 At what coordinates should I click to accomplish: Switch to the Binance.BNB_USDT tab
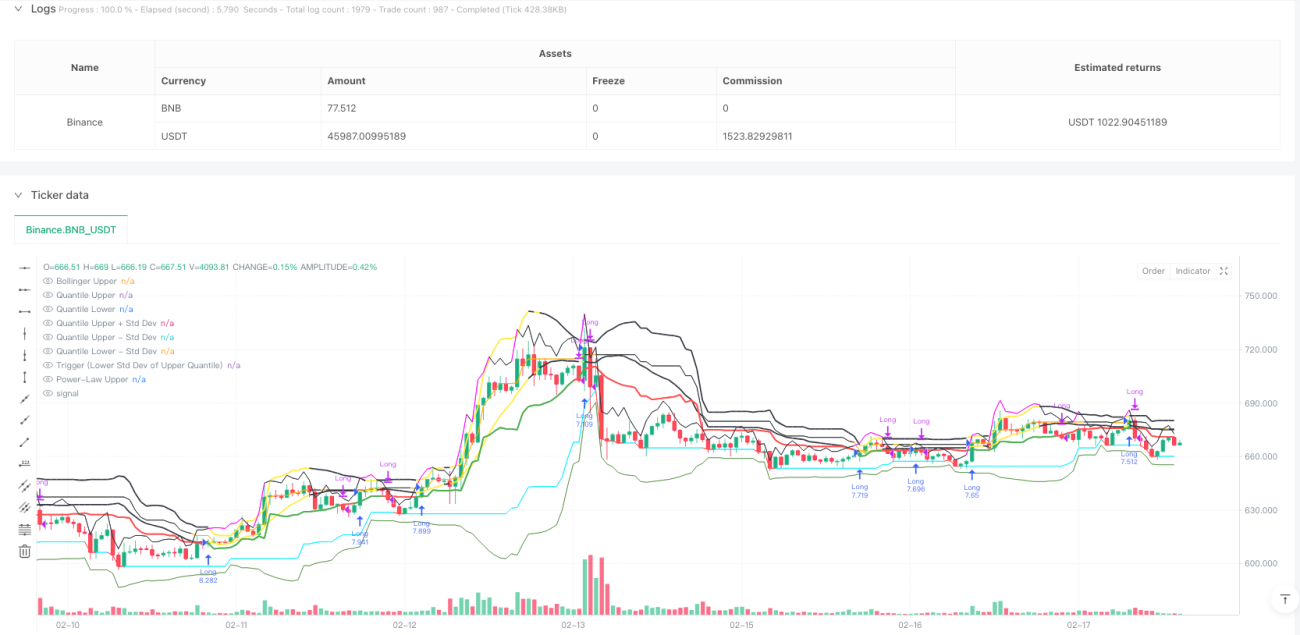click(x=71, y=230)
